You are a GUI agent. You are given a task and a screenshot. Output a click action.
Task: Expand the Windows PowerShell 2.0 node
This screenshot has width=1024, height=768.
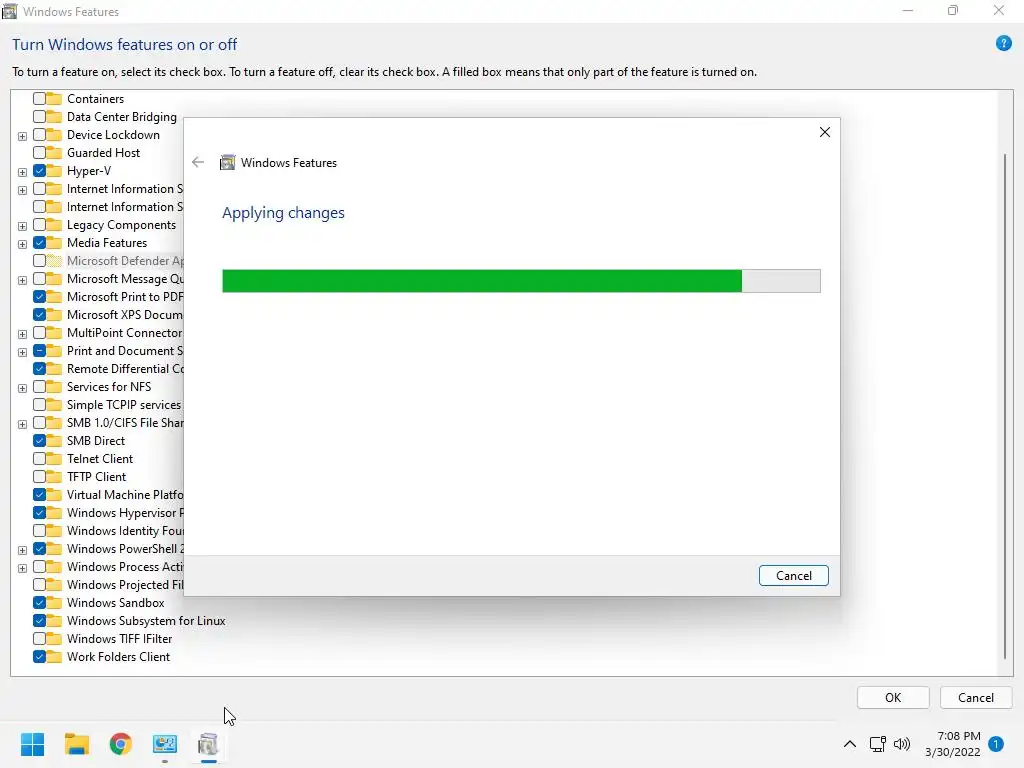click(x=22, y=550)
